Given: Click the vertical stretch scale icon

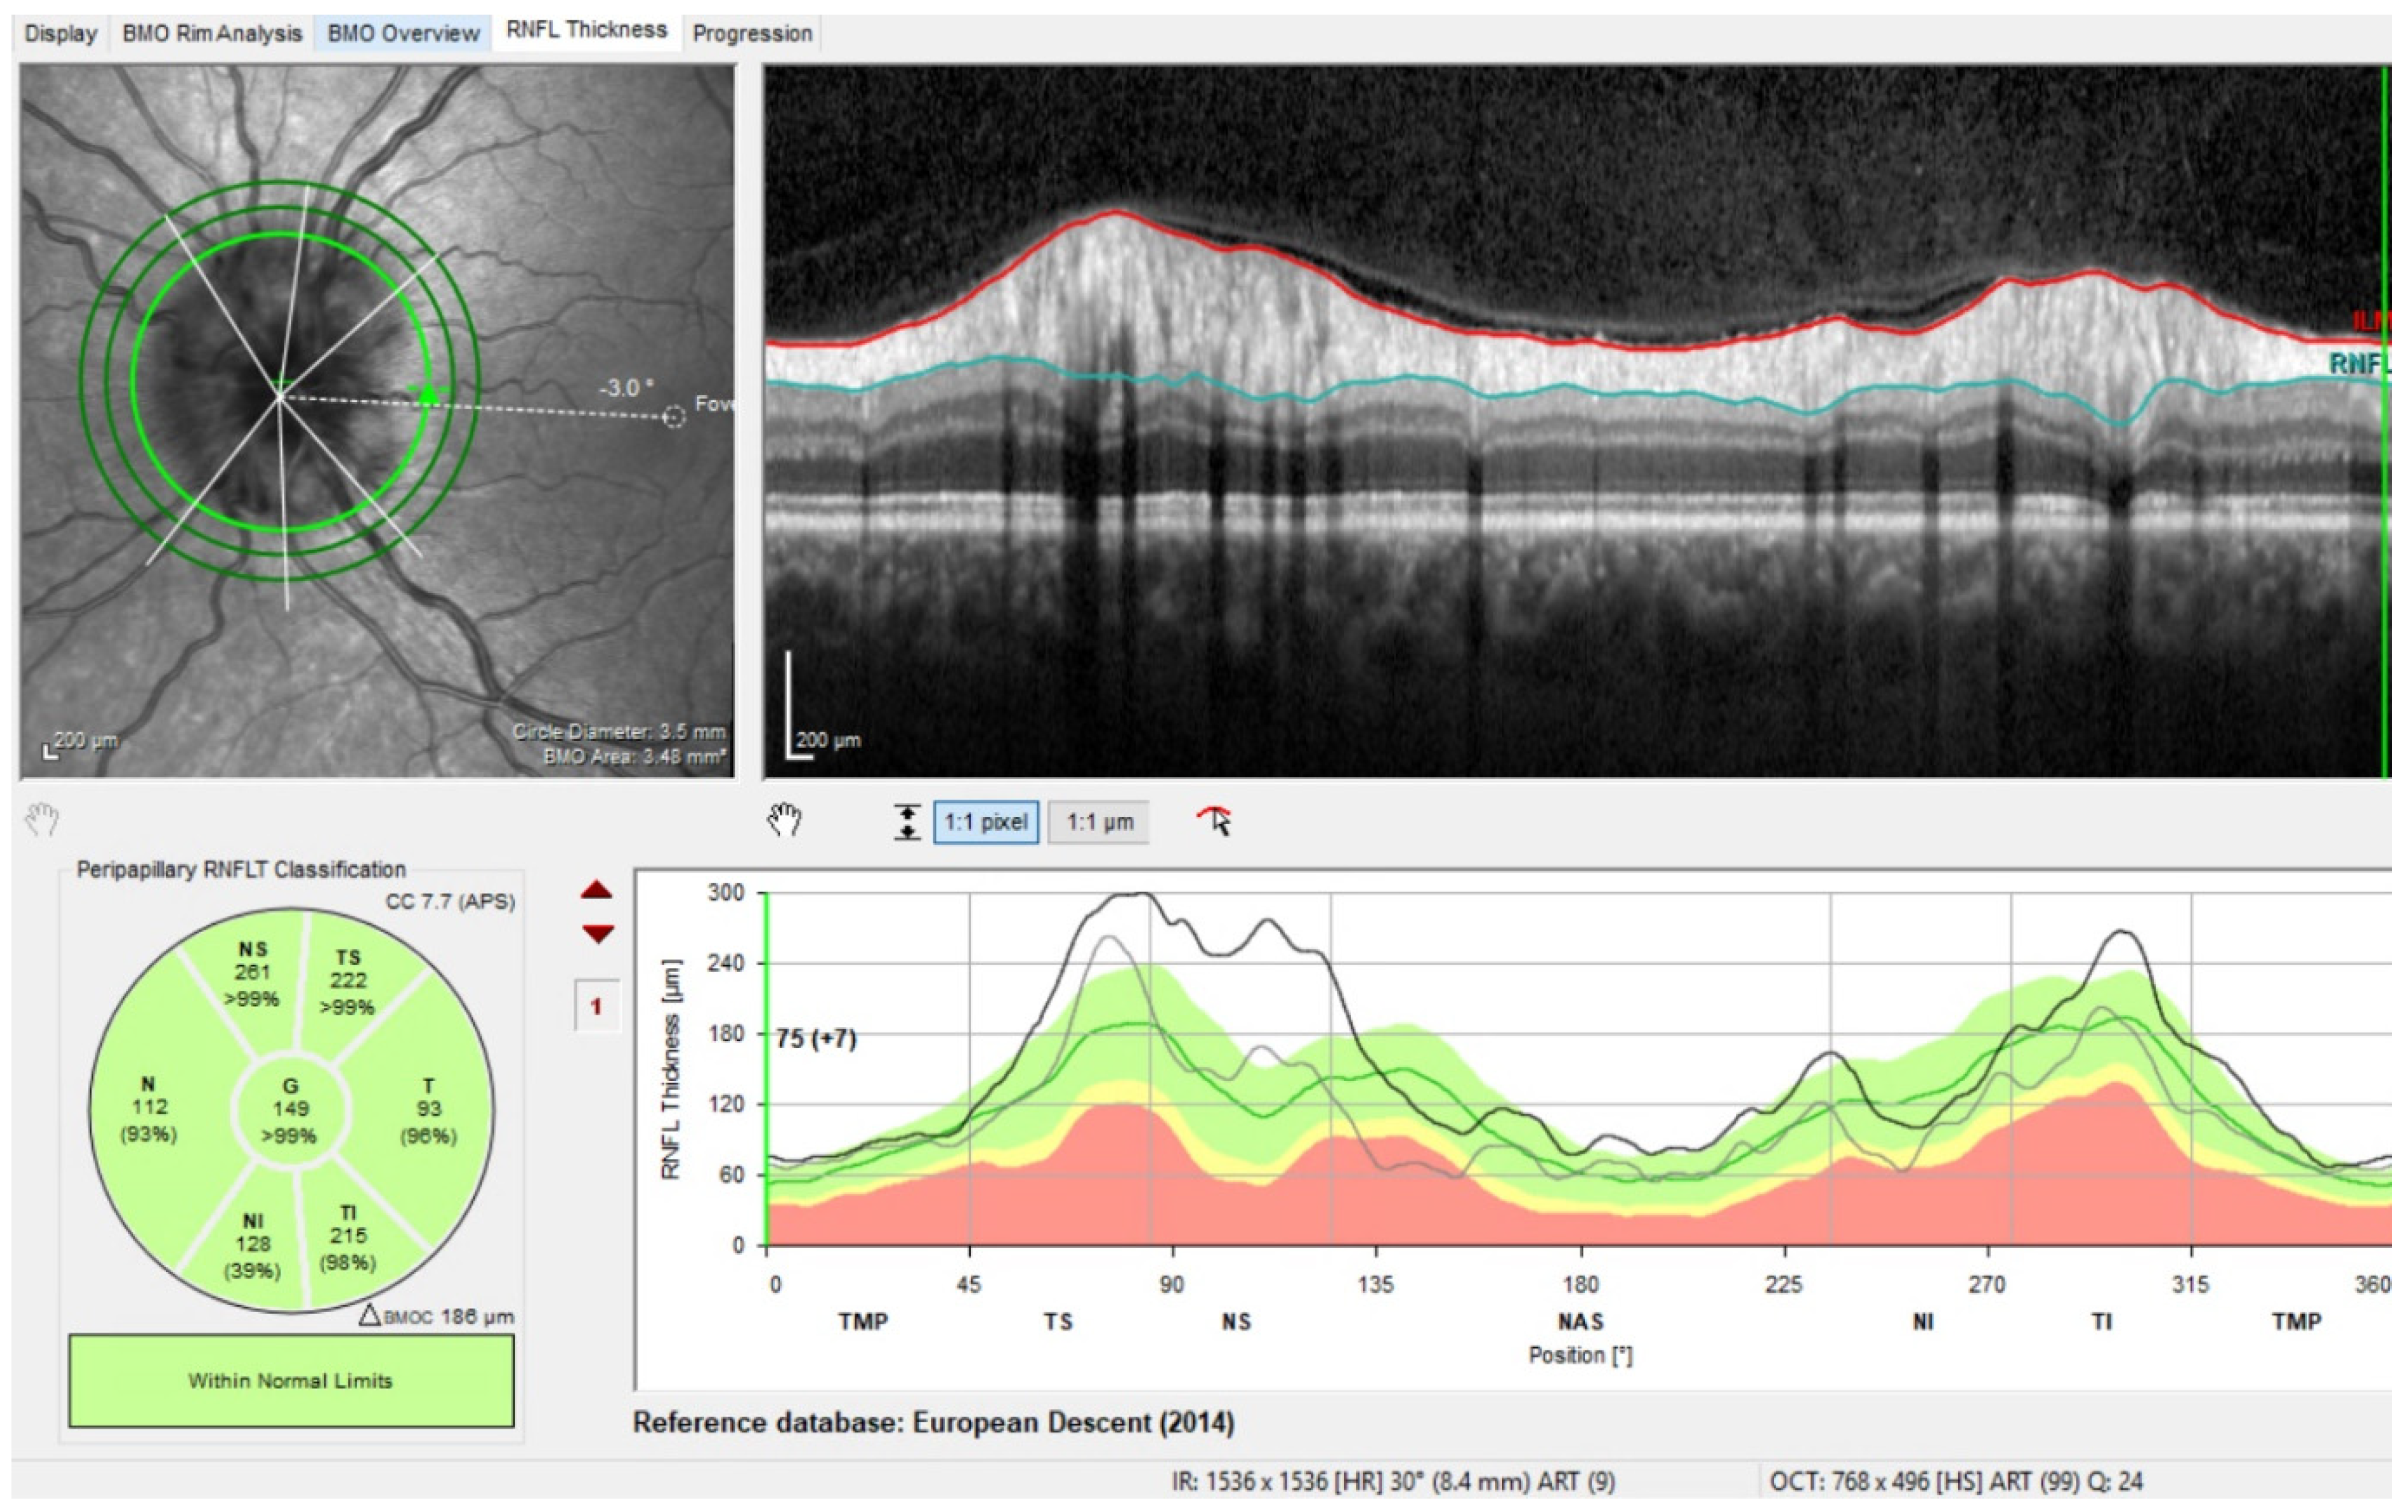Looking at the screenshot, I should click(906, 822).
